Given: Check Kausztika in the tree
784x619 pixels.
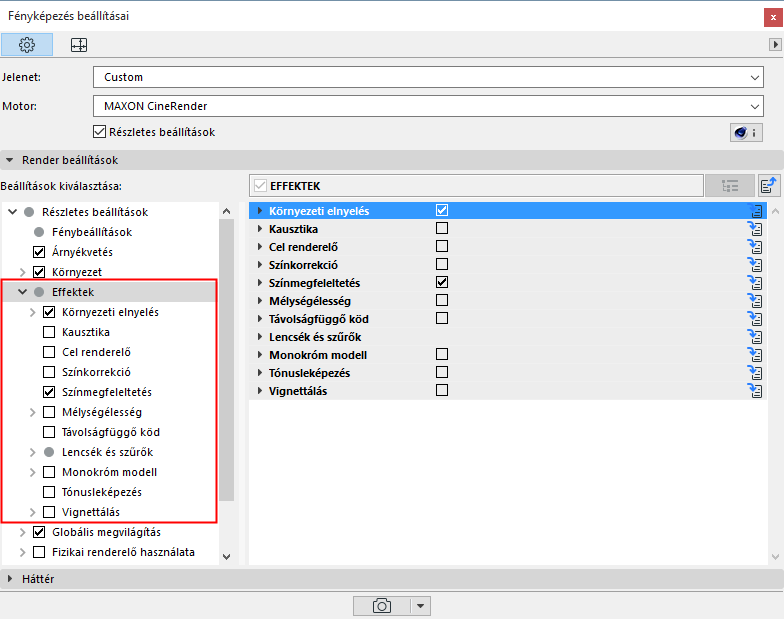Looking at the screenshot, I should pyautogui.click(x=49, y=332).
